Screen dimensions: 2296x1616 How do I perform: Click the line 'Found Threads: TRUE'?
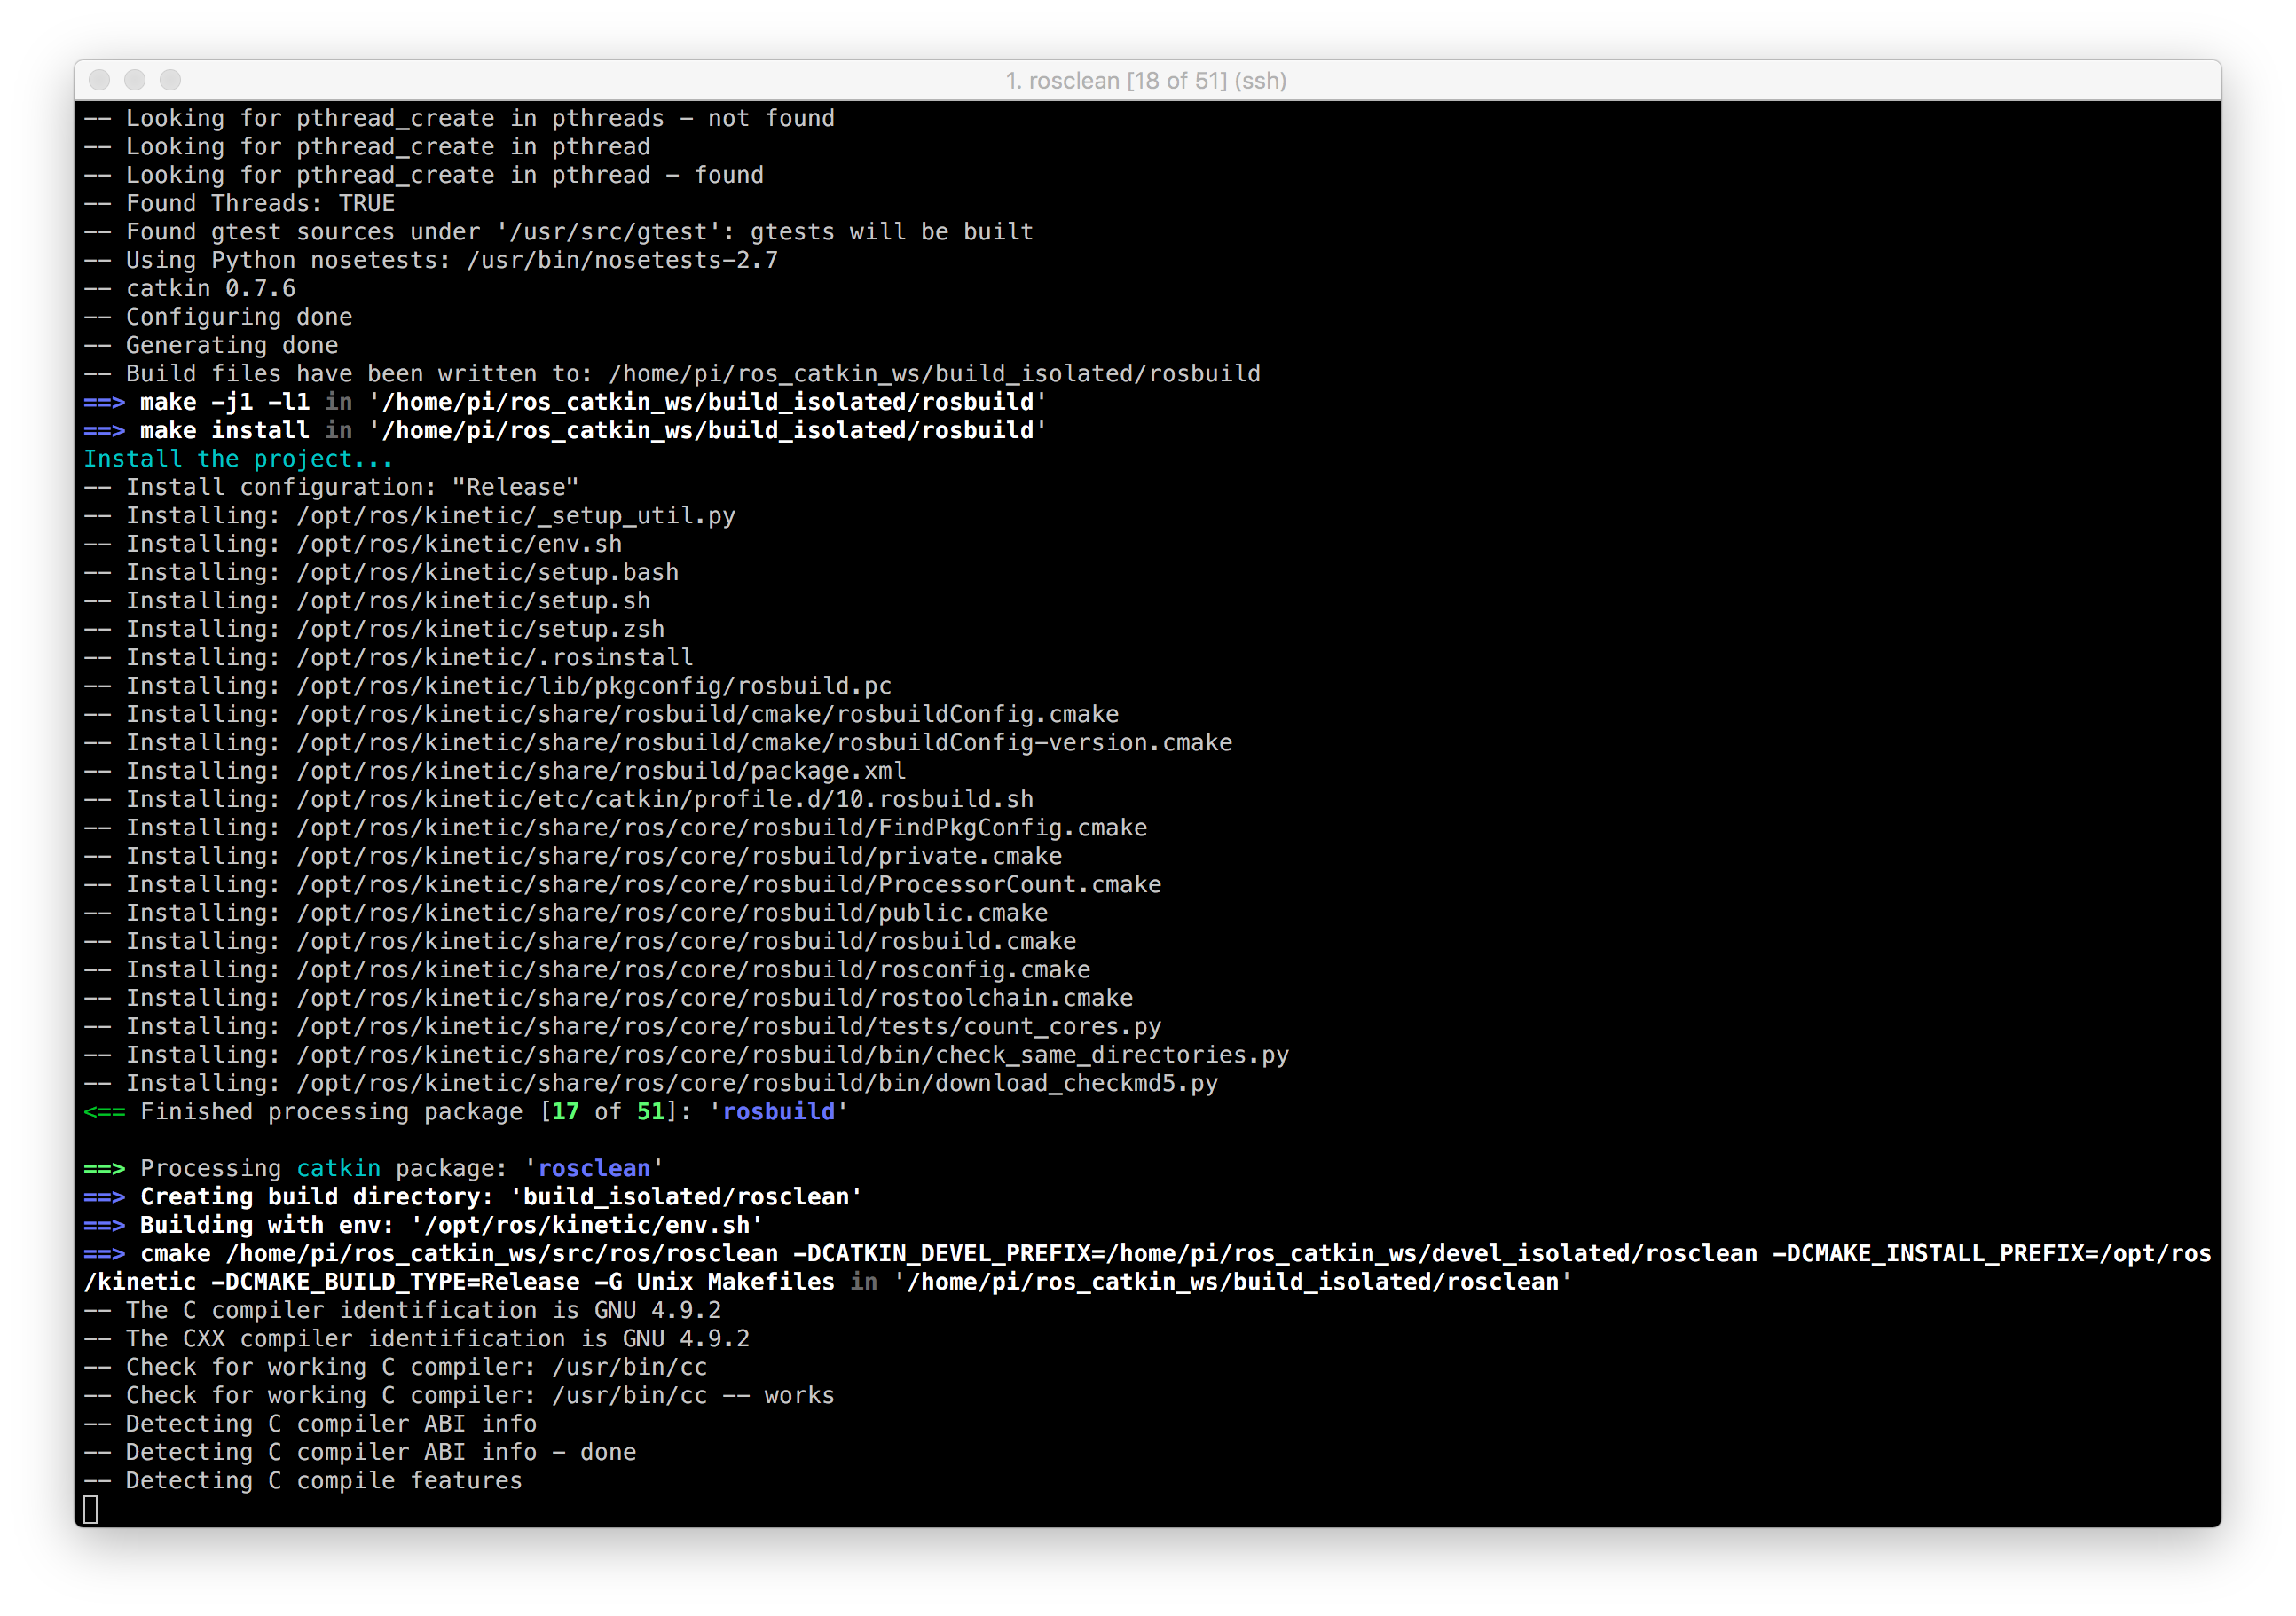[x=239, y=203]
